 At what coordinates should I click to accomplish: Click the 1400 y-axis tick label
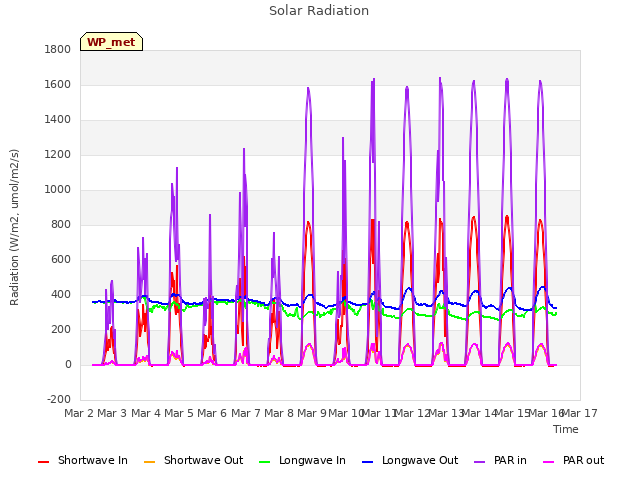[x=58, y=120]
